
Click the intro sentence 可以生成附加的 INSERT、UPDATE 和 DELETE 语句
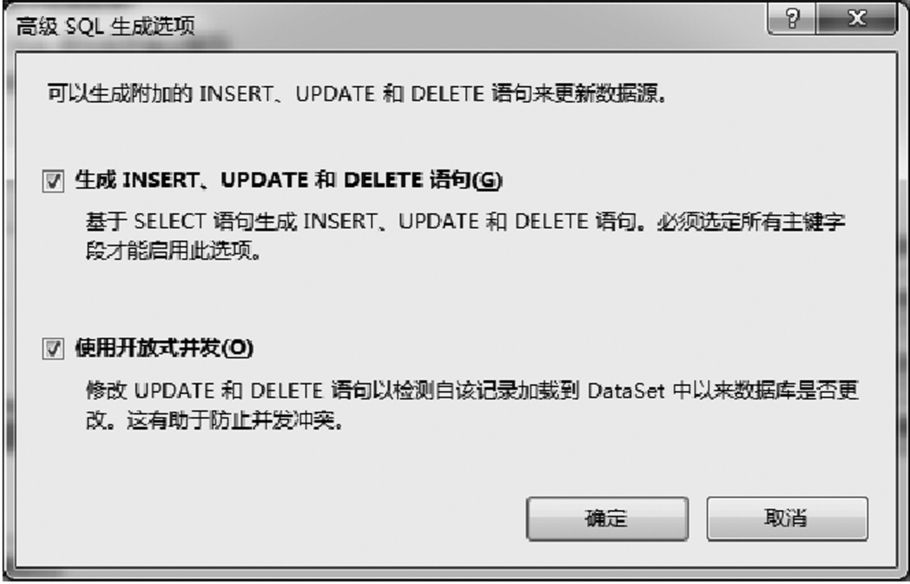[356, 93]
